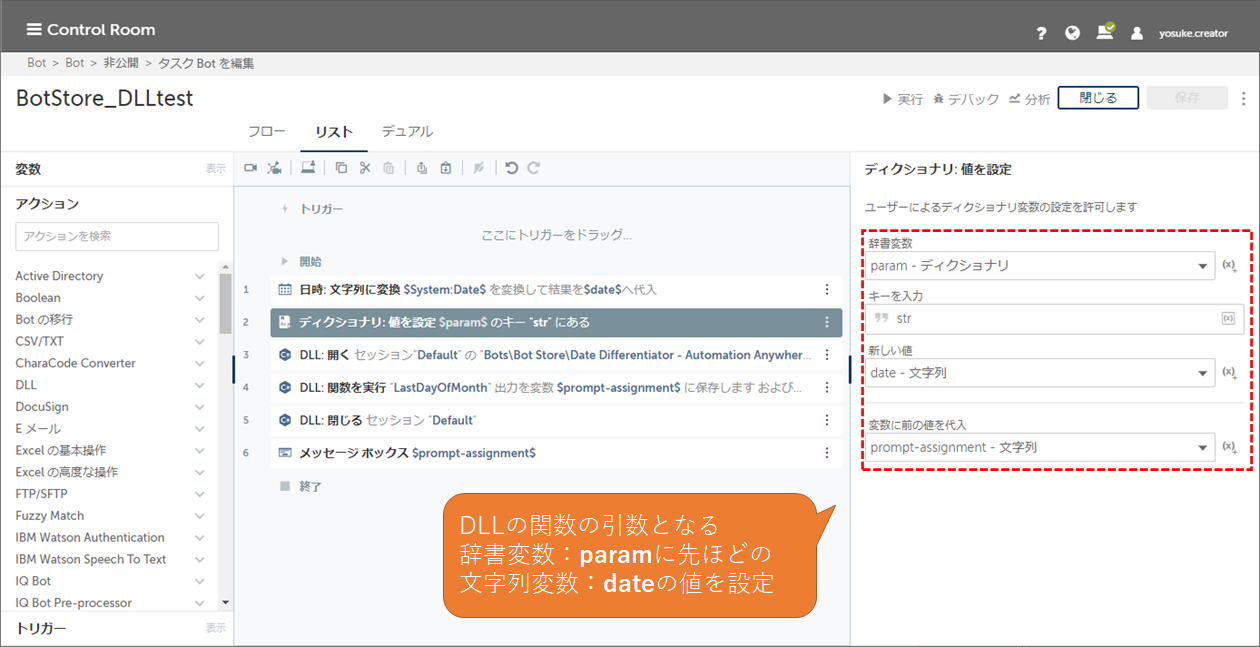Expand the Active Directory action group
The image size is (1260, 647).
click(200, 276)
